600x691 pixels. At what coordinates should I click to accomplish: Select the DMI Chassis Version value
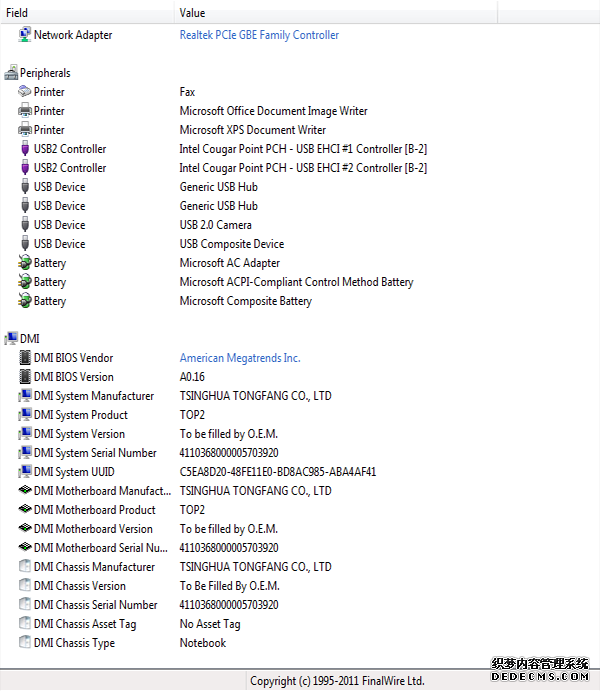click(x=230, y=586)
